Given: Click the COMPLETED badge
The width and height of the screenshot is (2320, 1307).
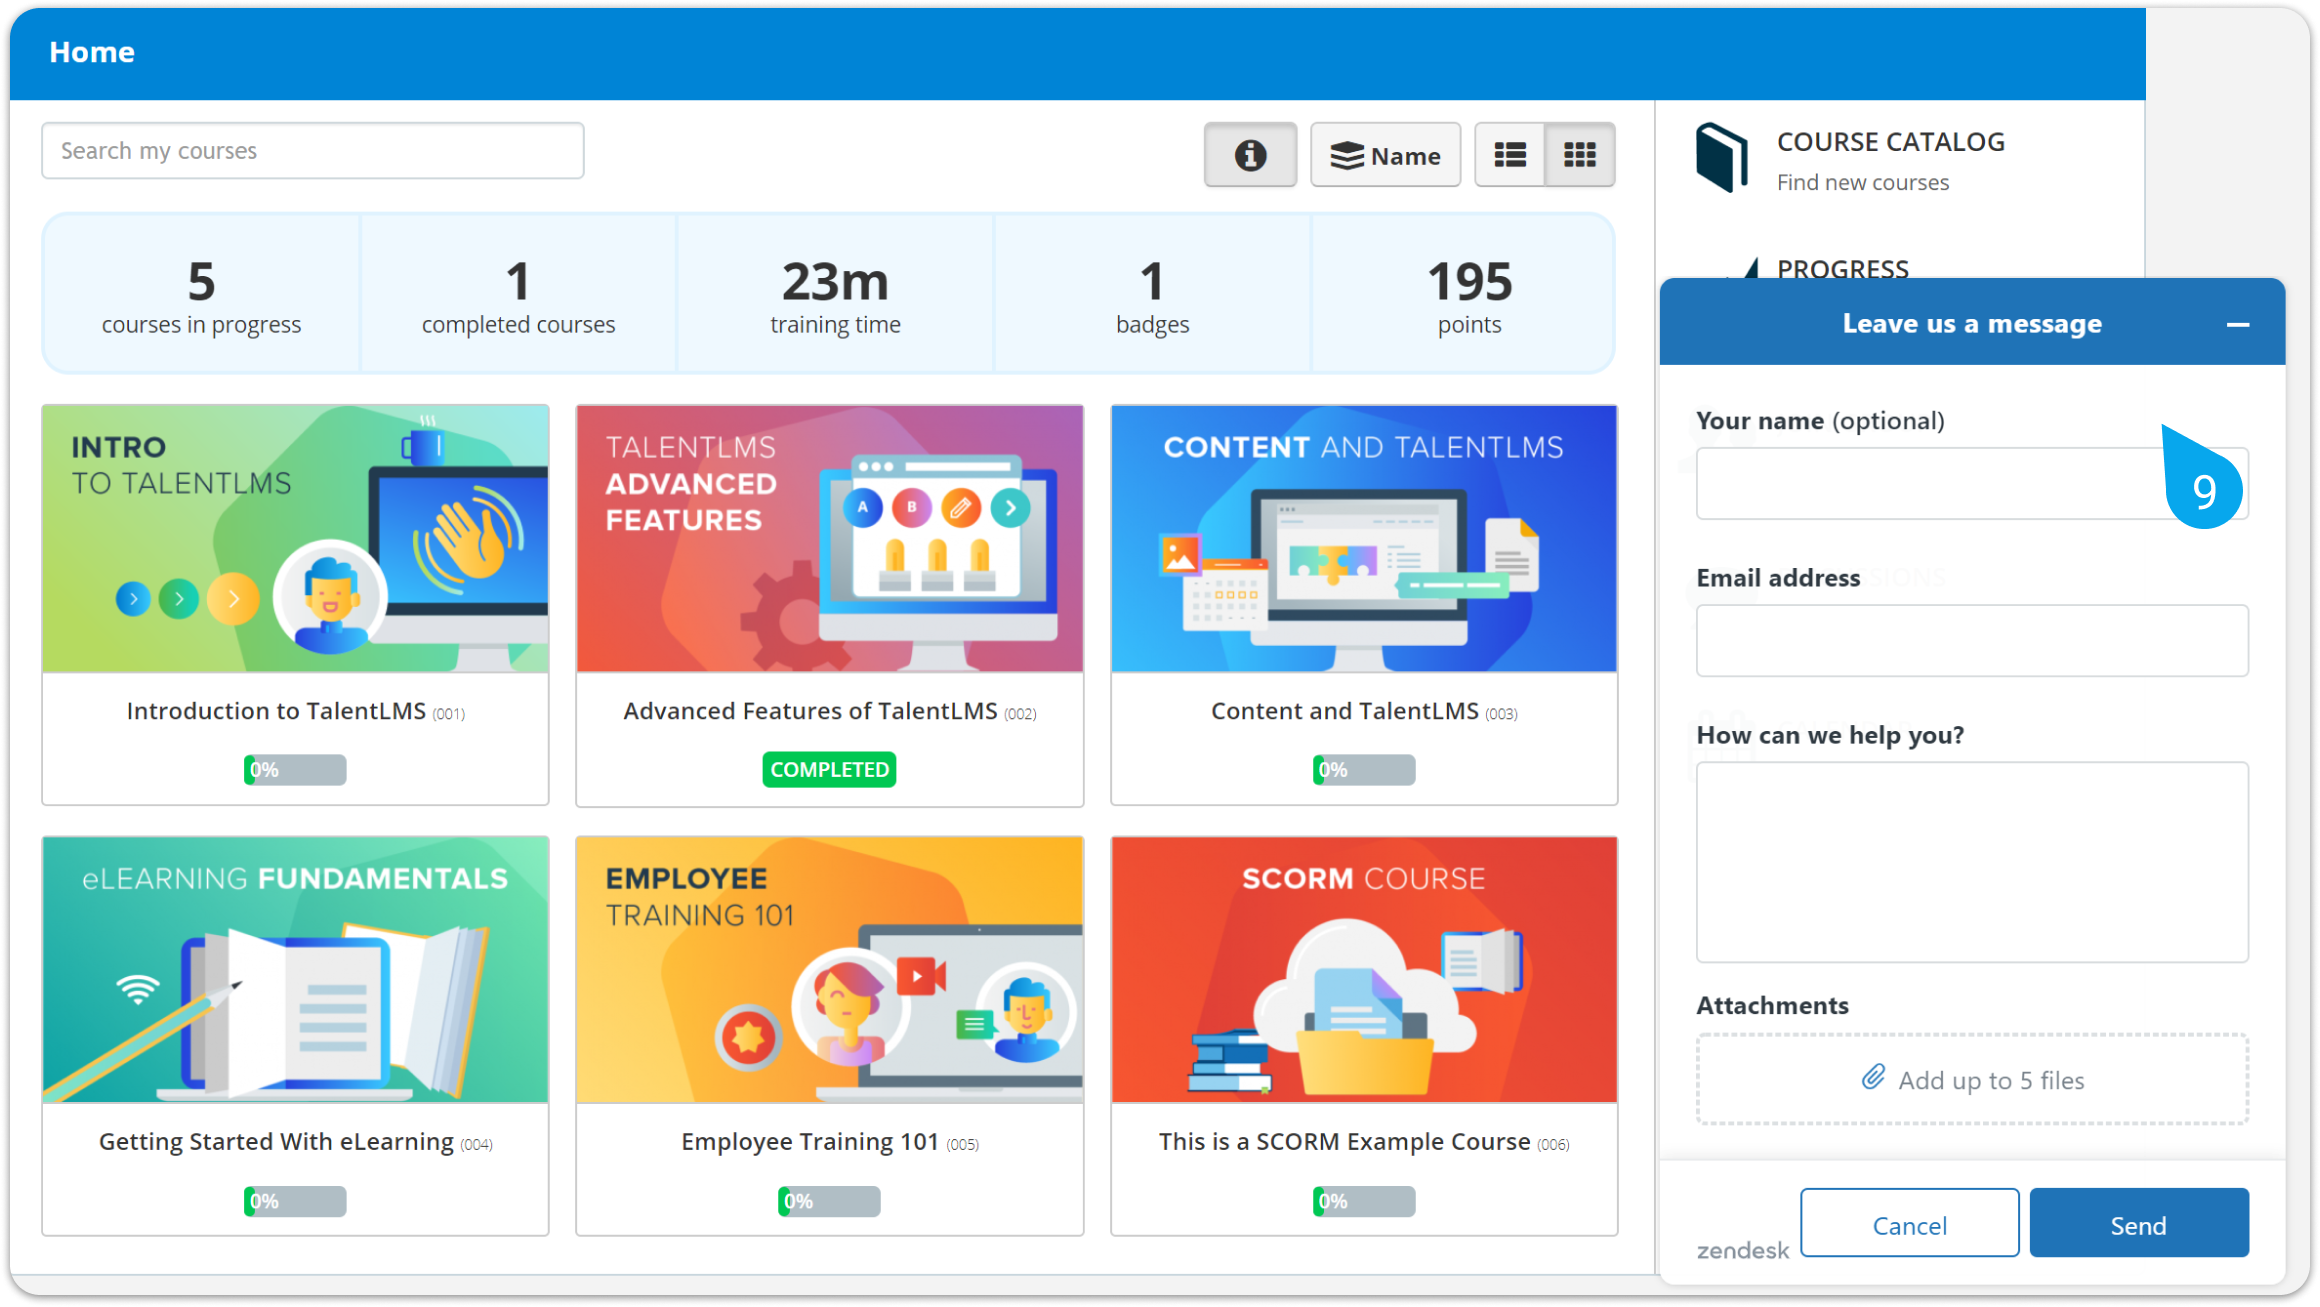Looking at the screenshot, I should (x=830, y=770).
